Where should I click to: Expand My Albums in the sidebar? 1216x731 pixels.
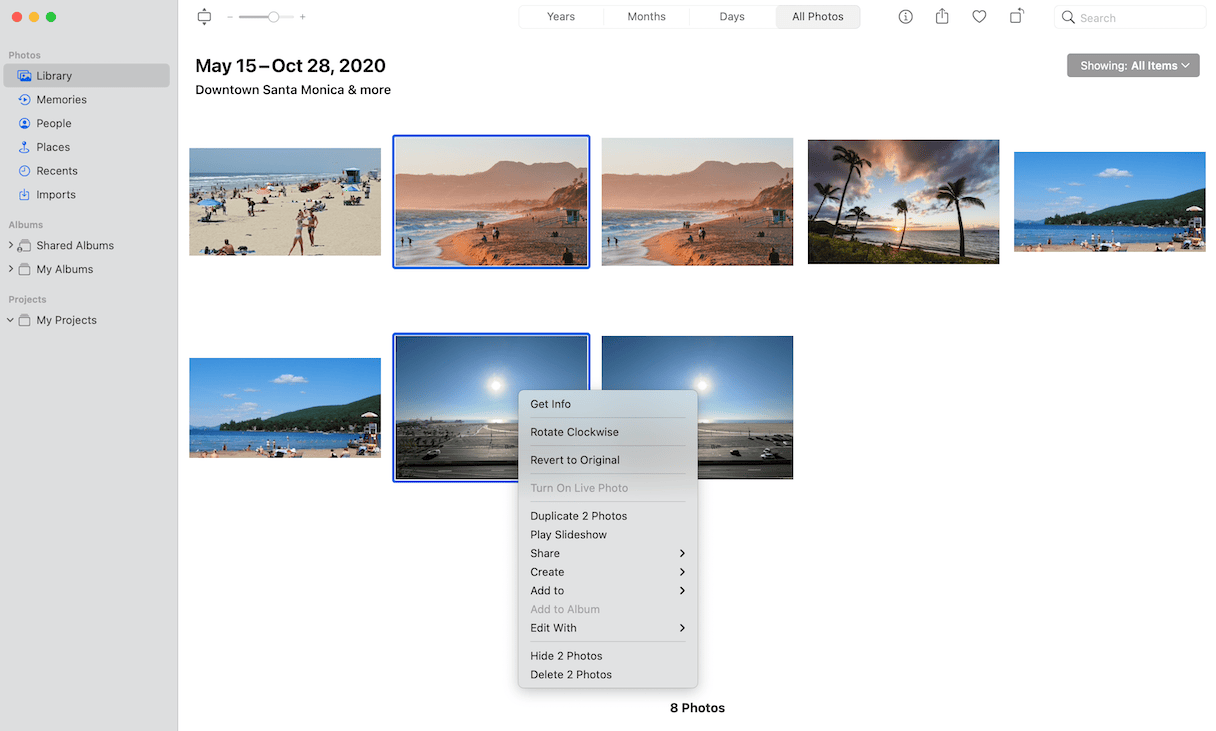point(12,269)
